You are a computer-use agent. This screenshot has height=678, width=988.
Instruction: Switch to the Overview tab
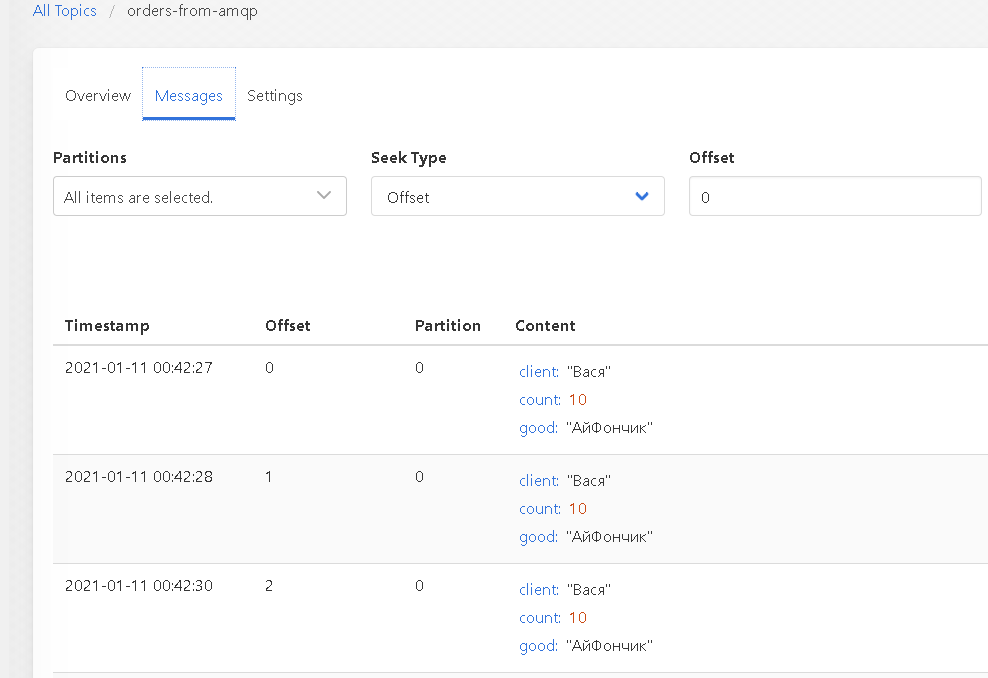coord(98,96)
